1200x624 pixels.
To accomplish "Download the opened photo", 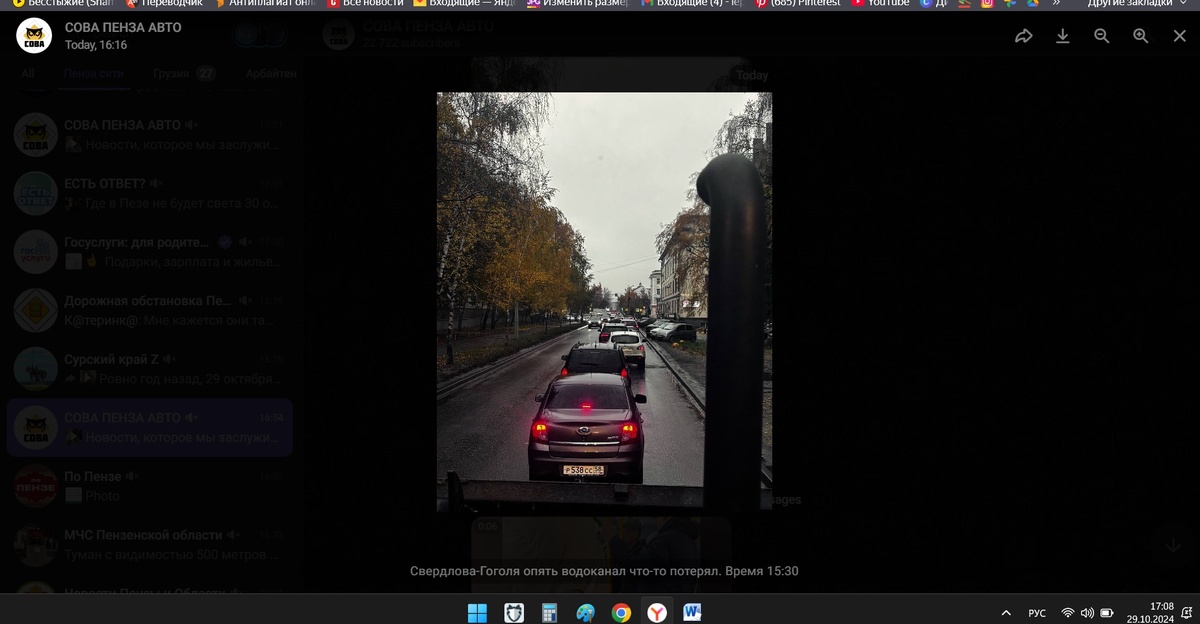I will (x=1063, y=36).
